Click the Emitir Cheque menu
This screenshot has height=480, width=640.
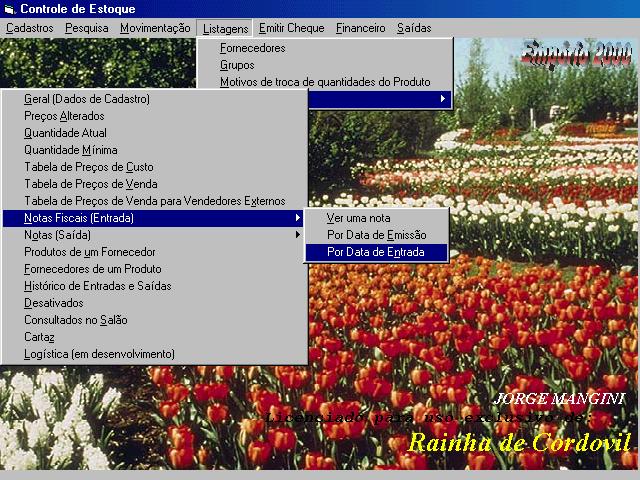click(x=291, y=28)
